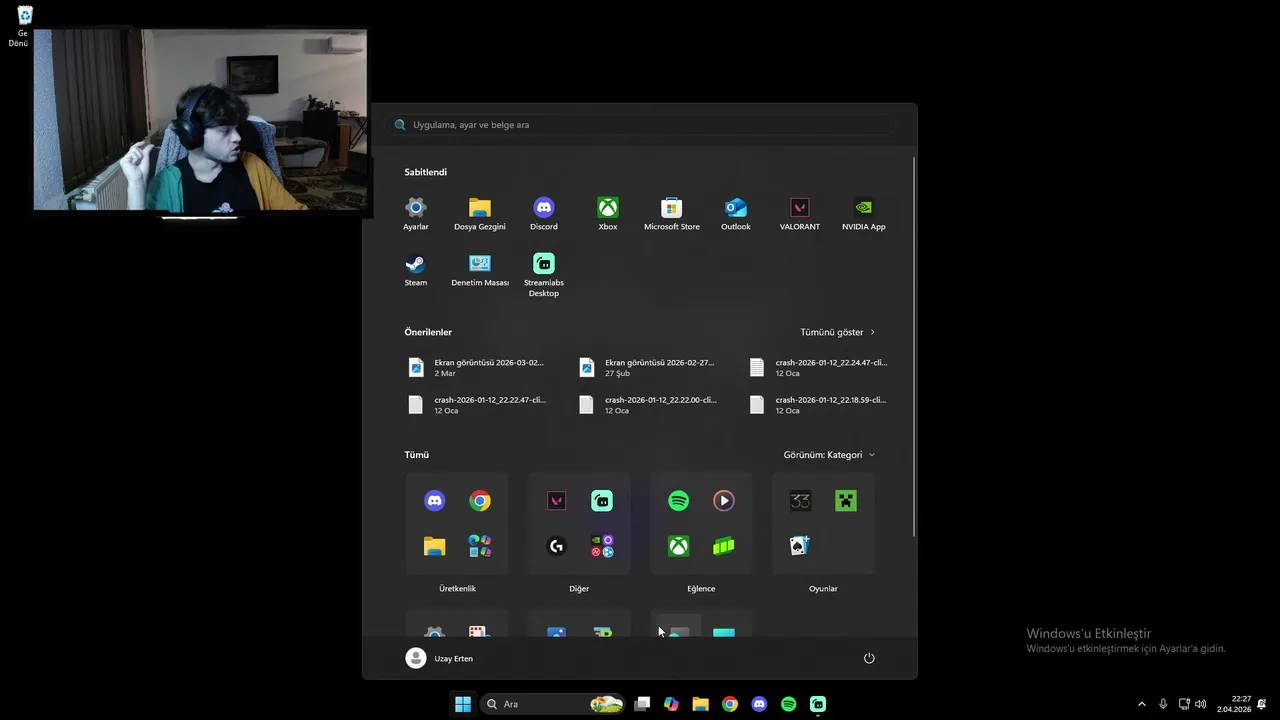
Task: Open crash-2026-01-12_22.22.00 file
Action: 647,405
